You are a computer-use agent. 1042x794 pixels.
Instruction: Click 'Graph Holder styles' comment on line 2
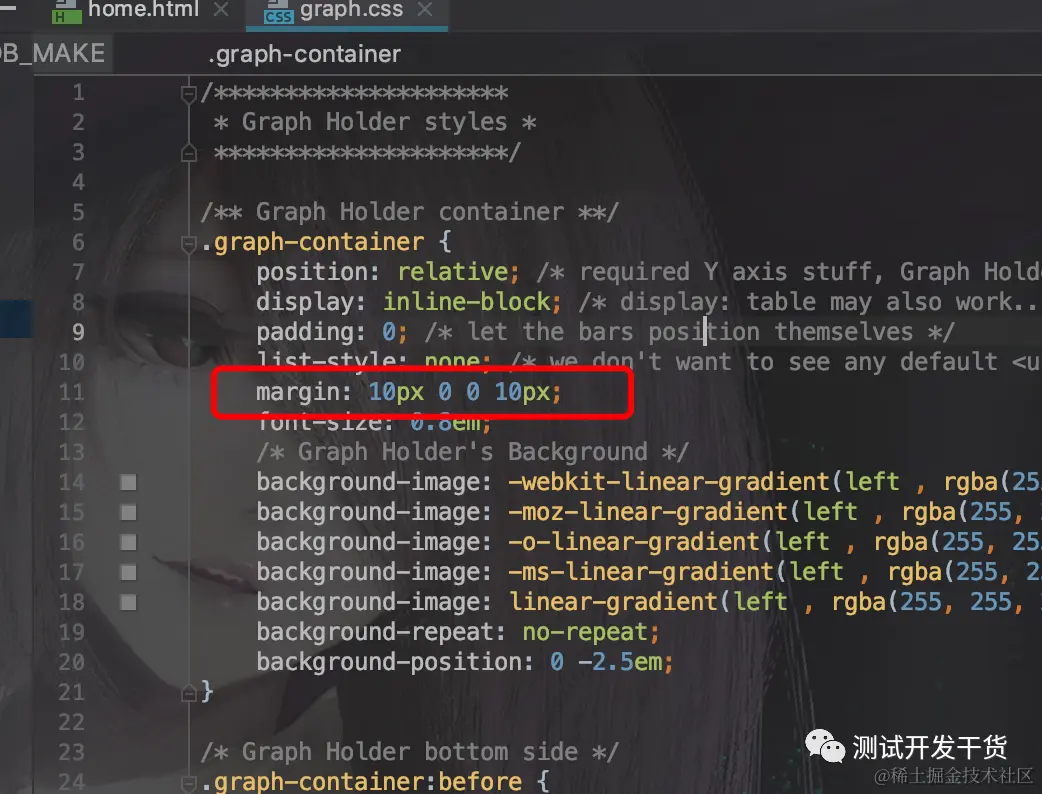(374, 122)
